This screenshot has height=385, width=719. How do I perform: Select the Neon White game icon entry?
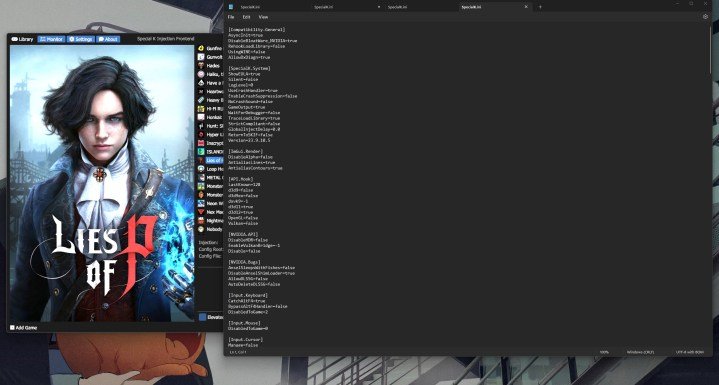(x=201, y=203)
